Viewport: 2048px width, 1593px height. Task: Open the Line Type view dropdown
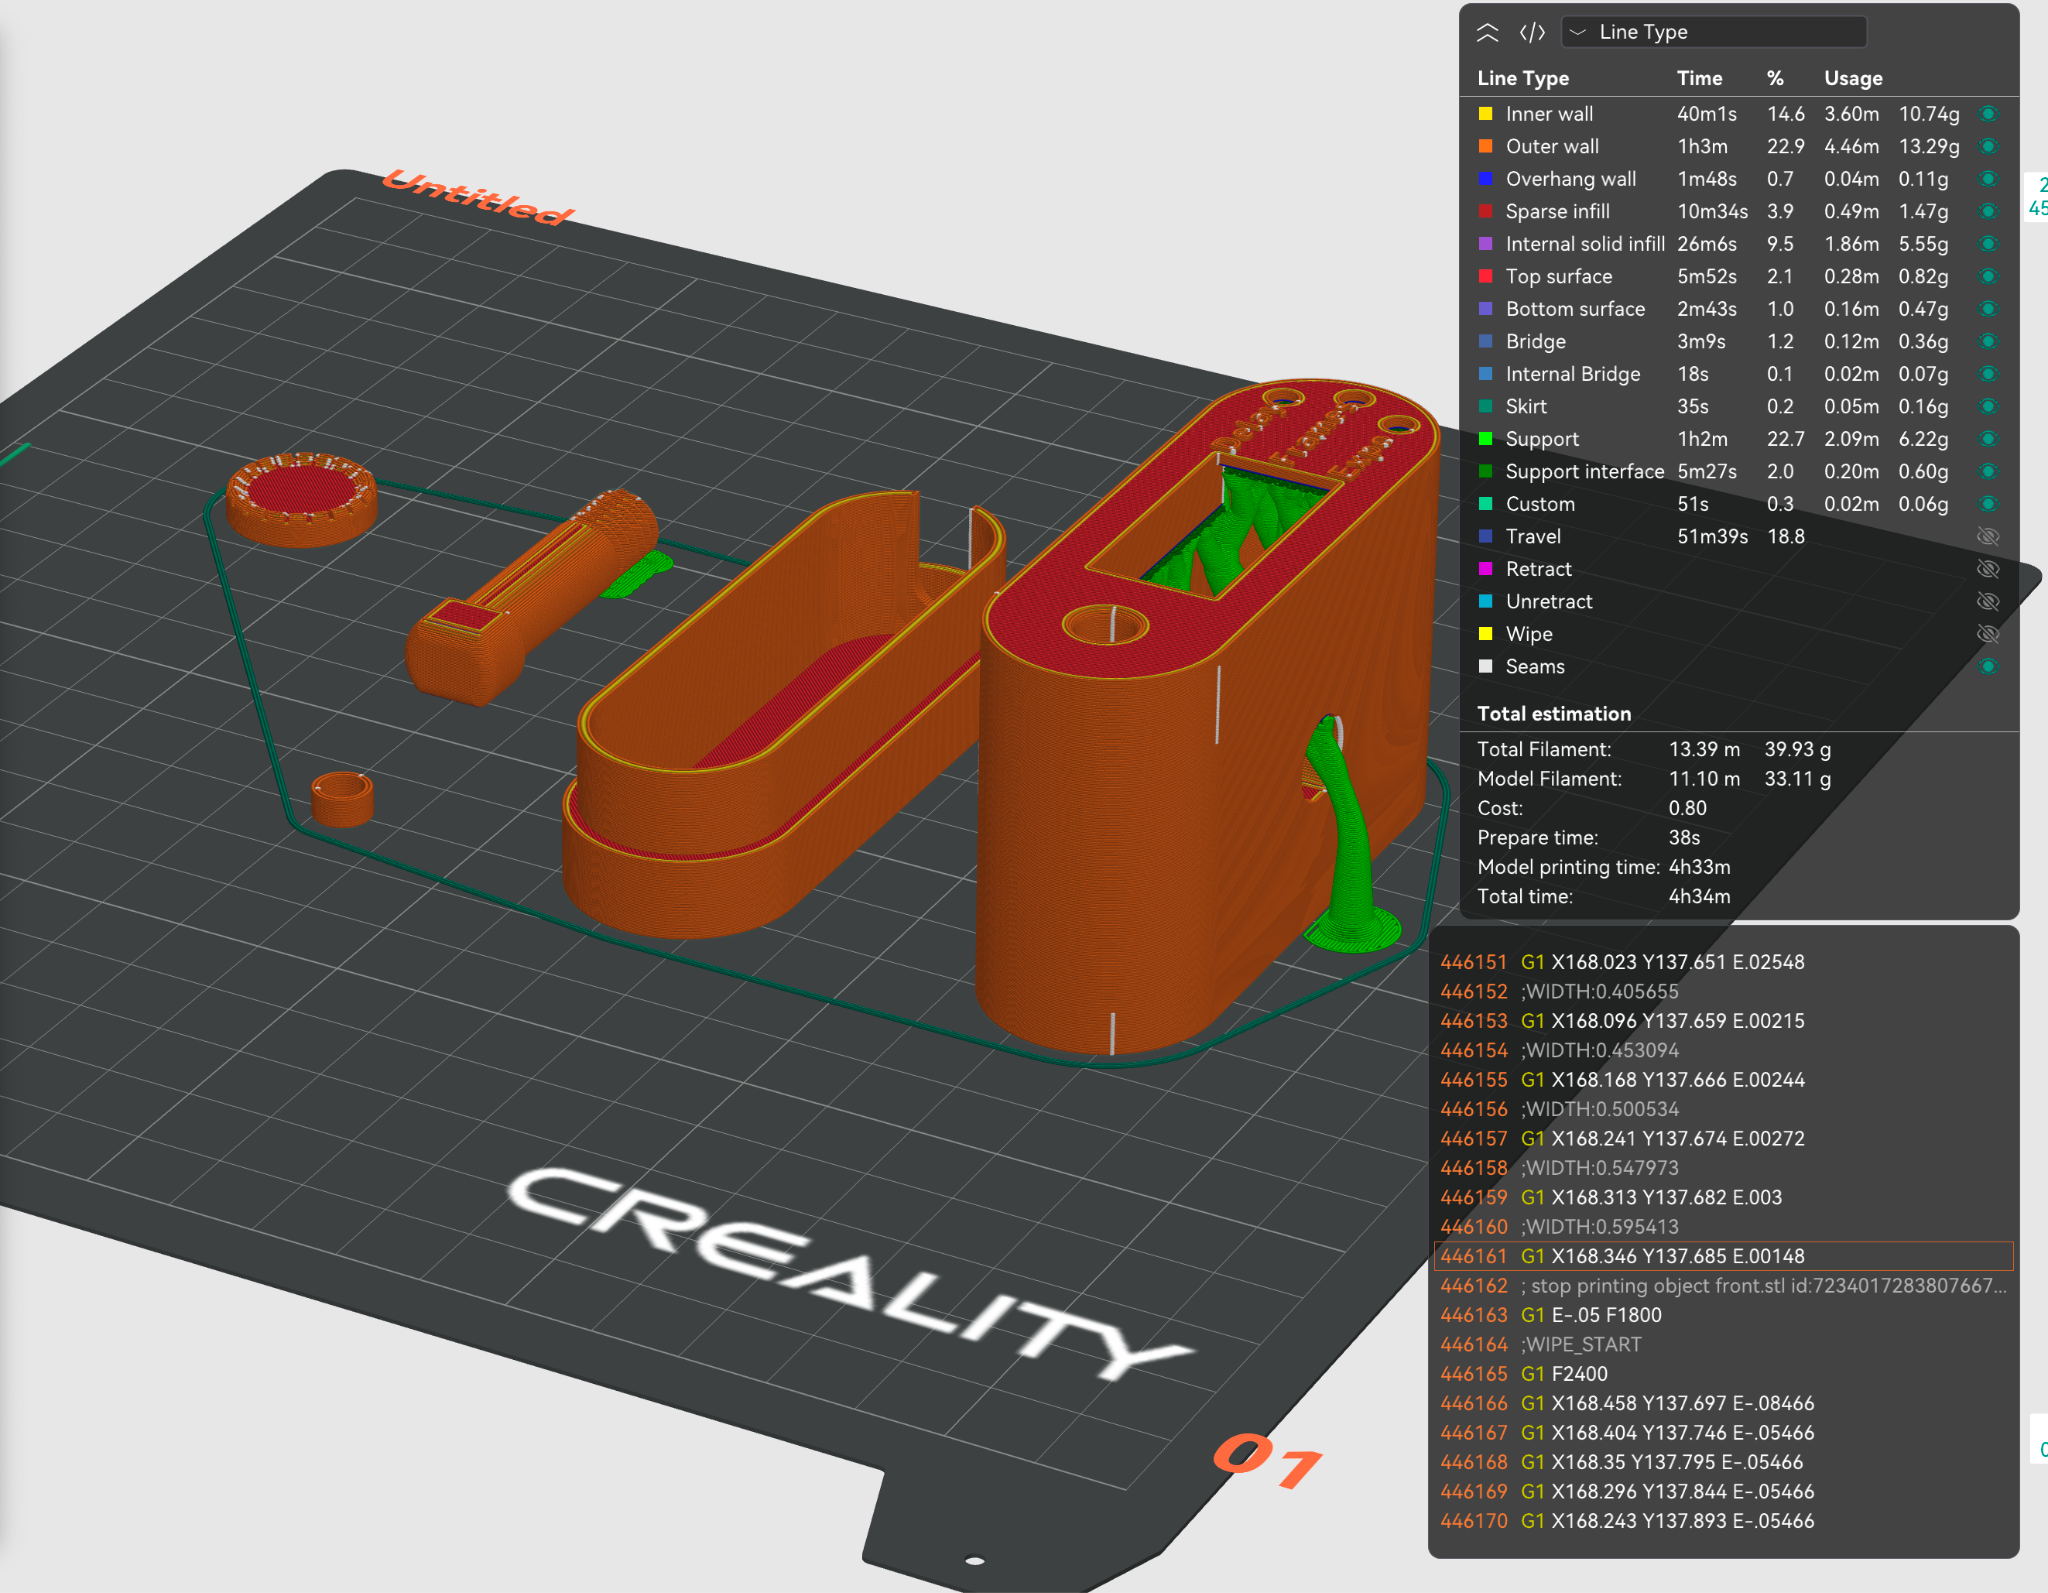1714,32
